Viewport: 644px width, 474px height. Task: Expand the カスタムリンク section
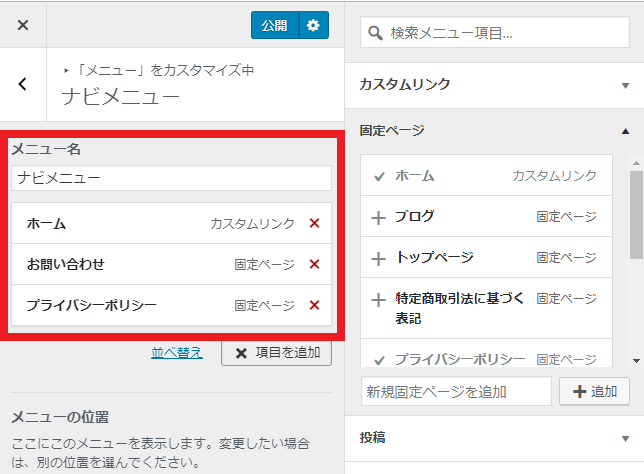[624, 85]
